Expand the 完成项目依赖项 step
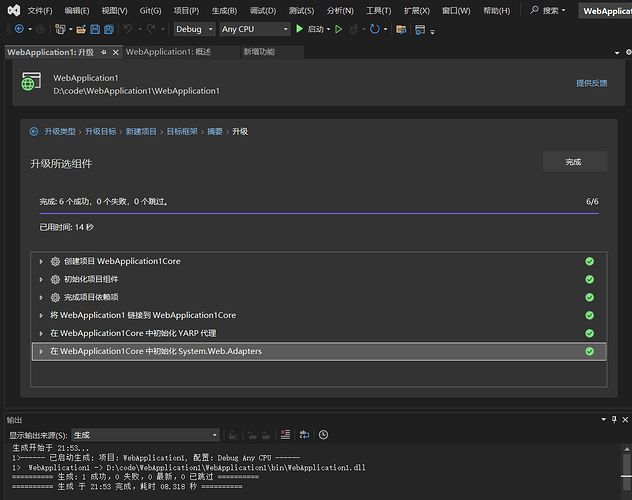 click(41, 297)
